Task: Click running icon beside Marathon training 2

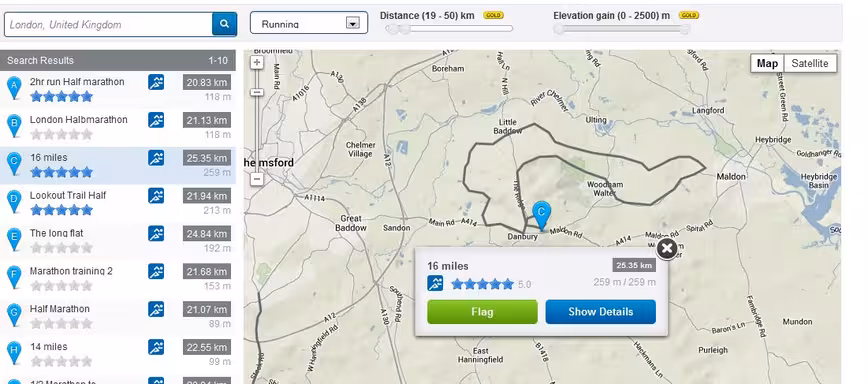Action: 156,271
